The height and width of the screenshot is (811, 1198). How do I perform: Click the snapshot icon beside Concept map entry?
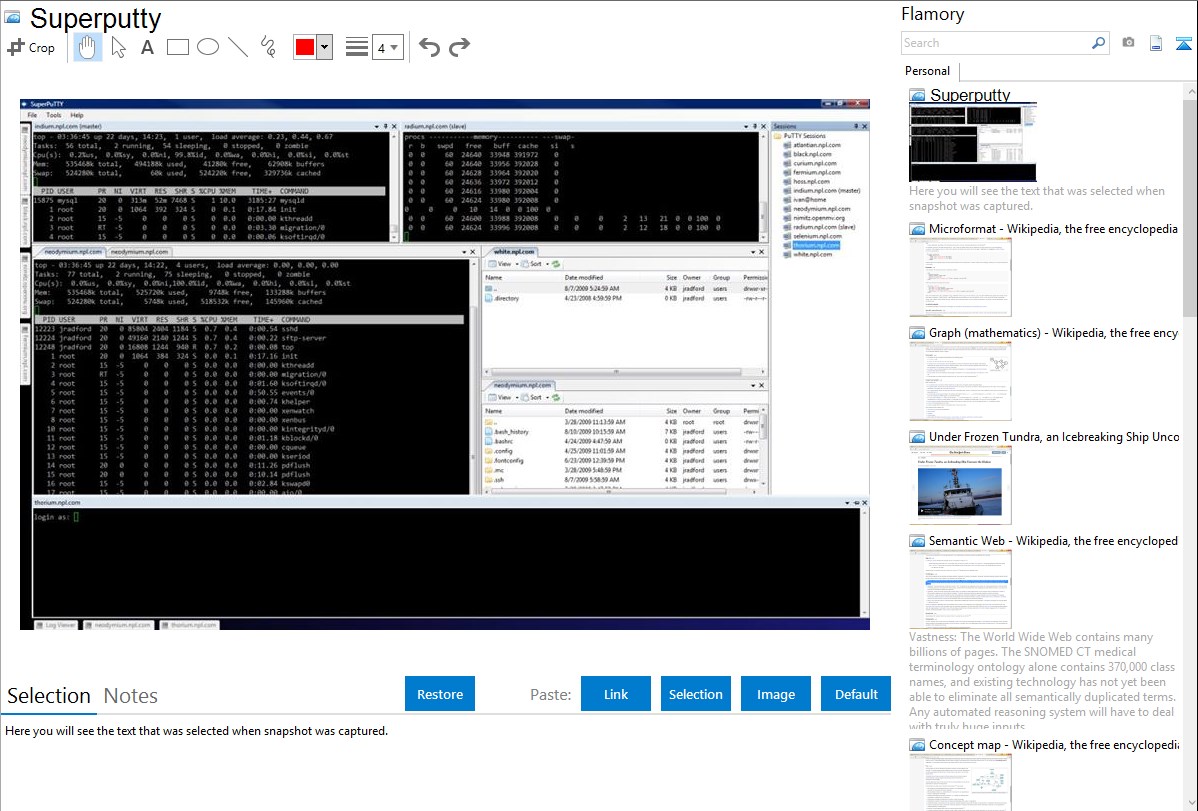(917, 745)
